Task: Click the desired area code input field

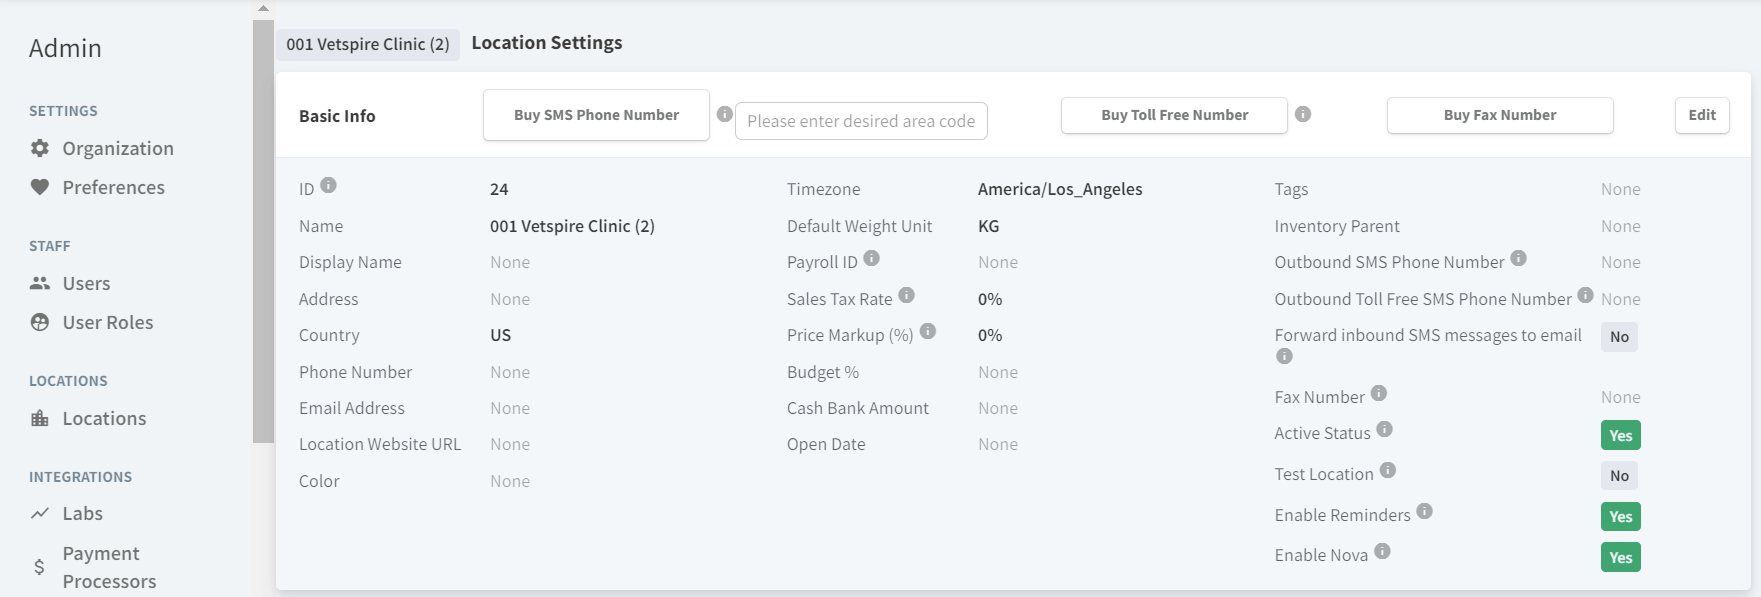Action: click(x=860, y=121)
